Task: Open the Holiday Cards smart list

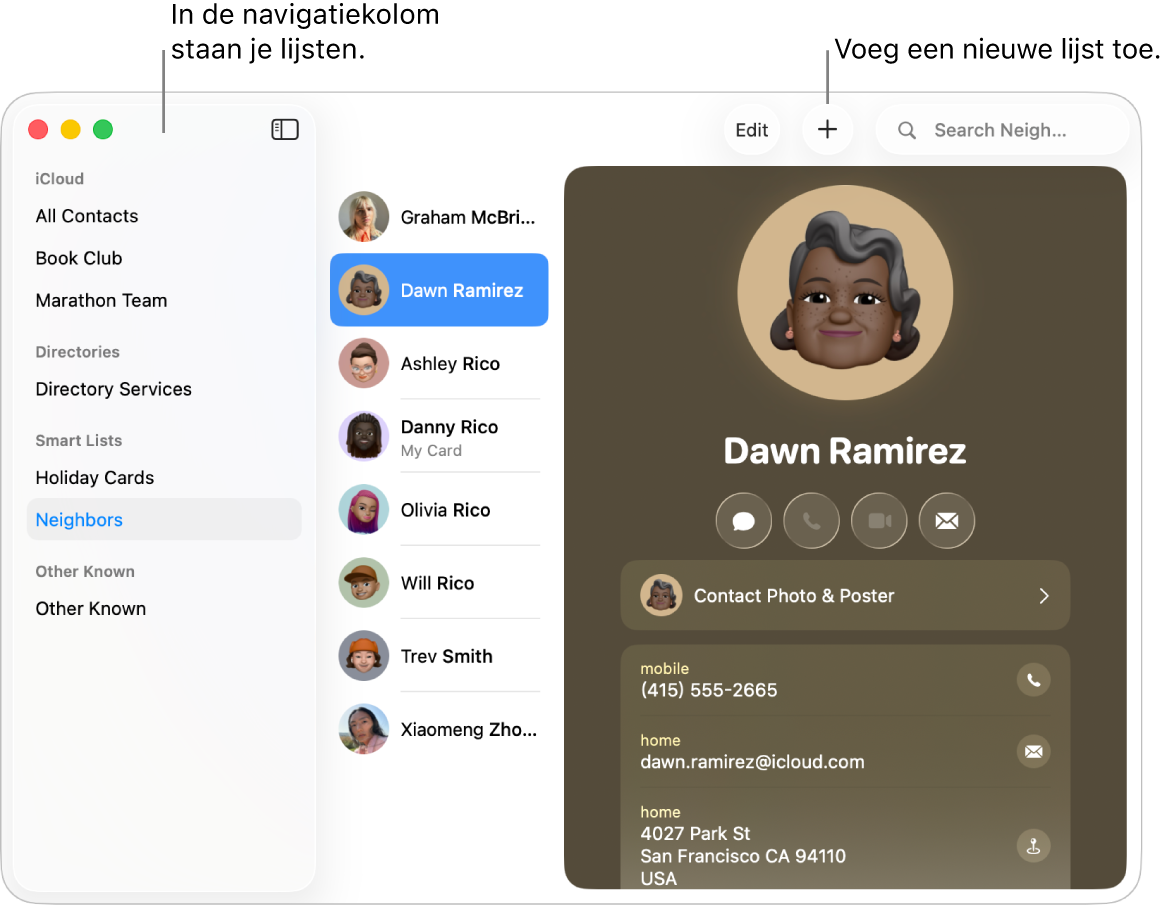Action: tap(95, 477)
